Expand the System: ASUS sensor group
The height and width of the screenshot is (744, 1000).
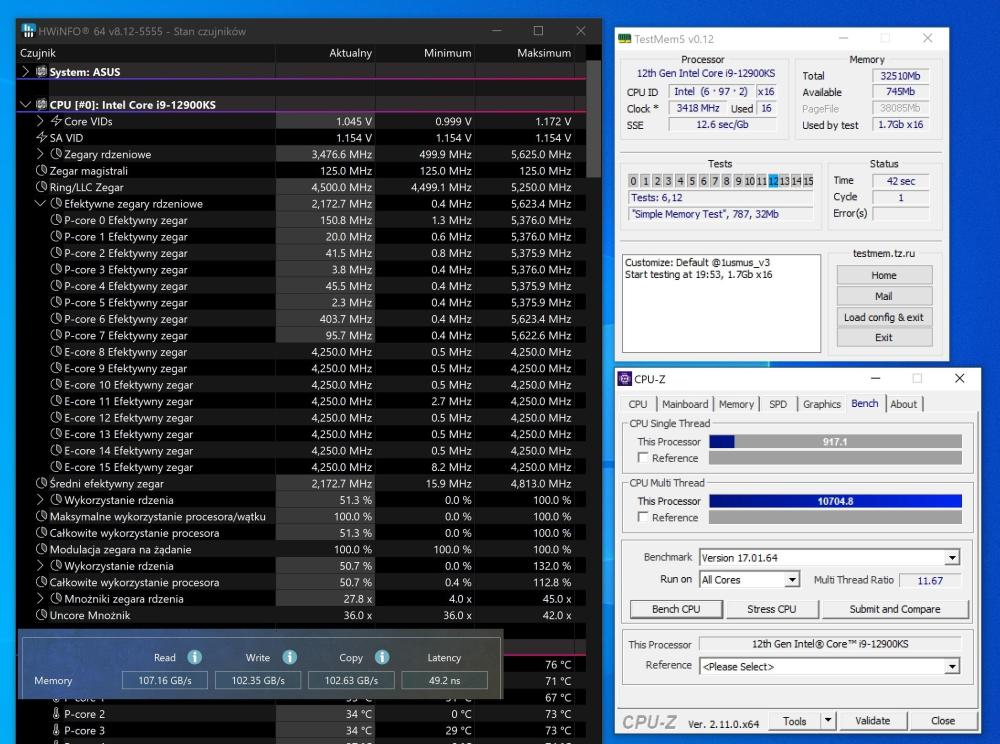coord(26,72)
